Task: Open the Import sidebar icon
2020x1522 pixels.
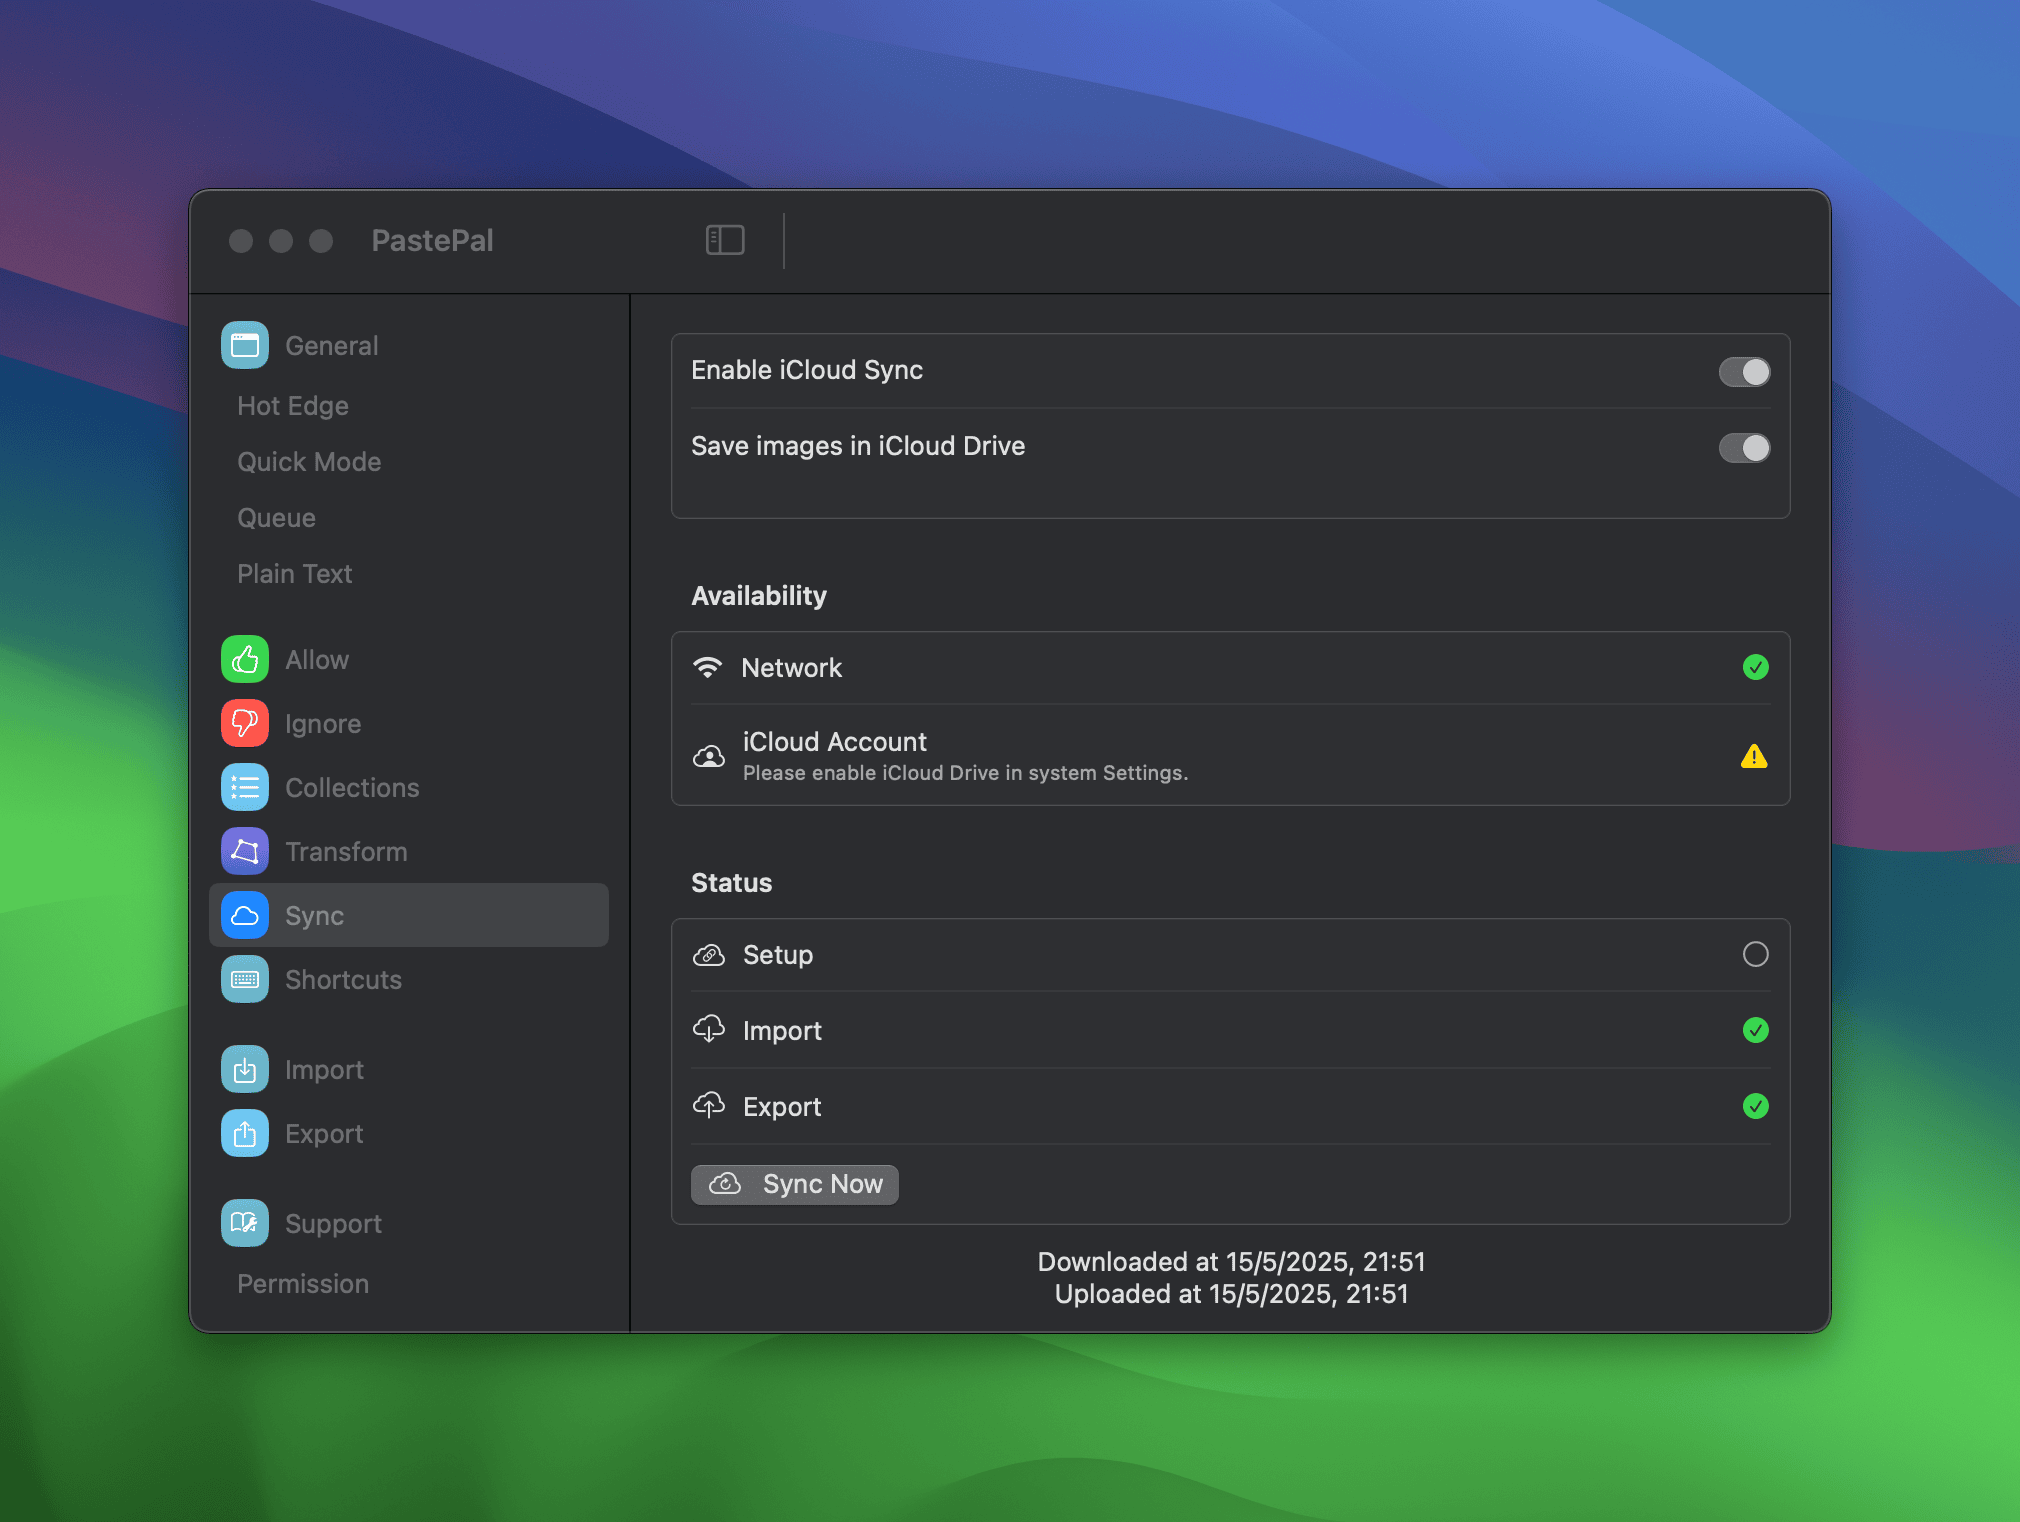Action: pyautogui.click(x=244, y=1069)
